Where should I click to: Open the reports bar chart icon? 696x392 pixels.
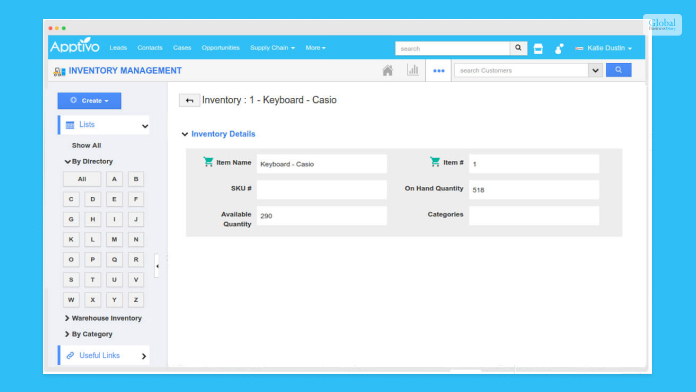pos(413,70)
